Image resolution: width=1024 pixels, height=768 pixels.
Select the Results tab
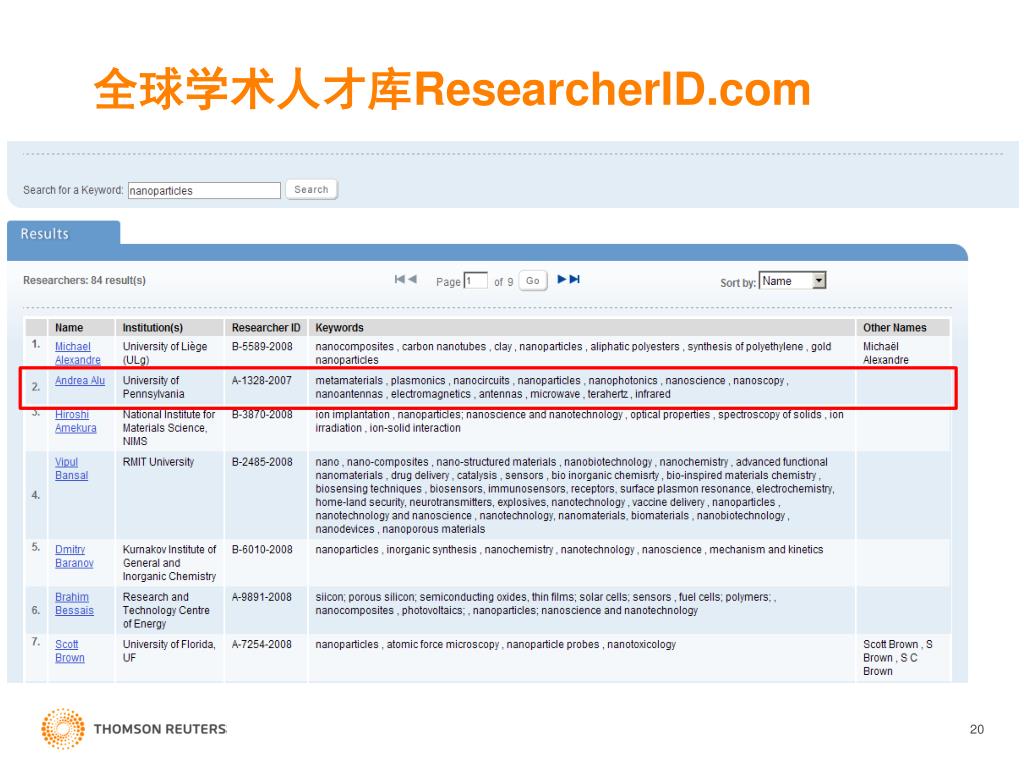(x=63, y=234)
